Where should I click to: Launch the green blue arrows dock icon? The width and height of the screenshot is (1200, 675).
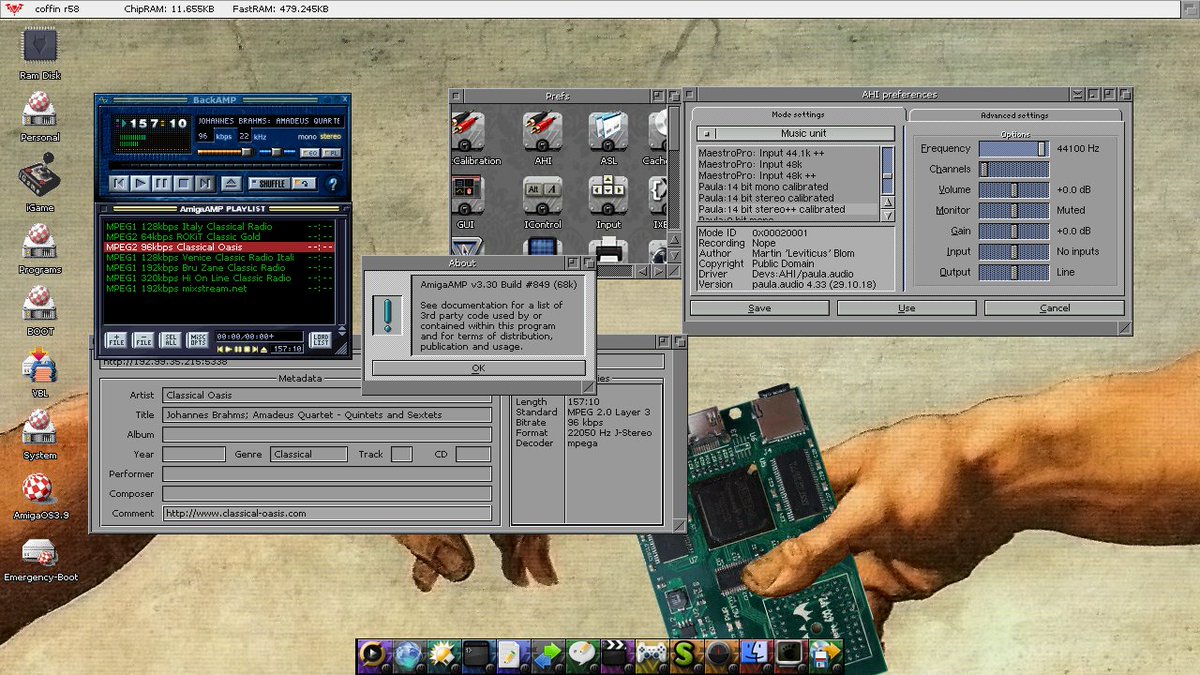[x=546, y=654]
